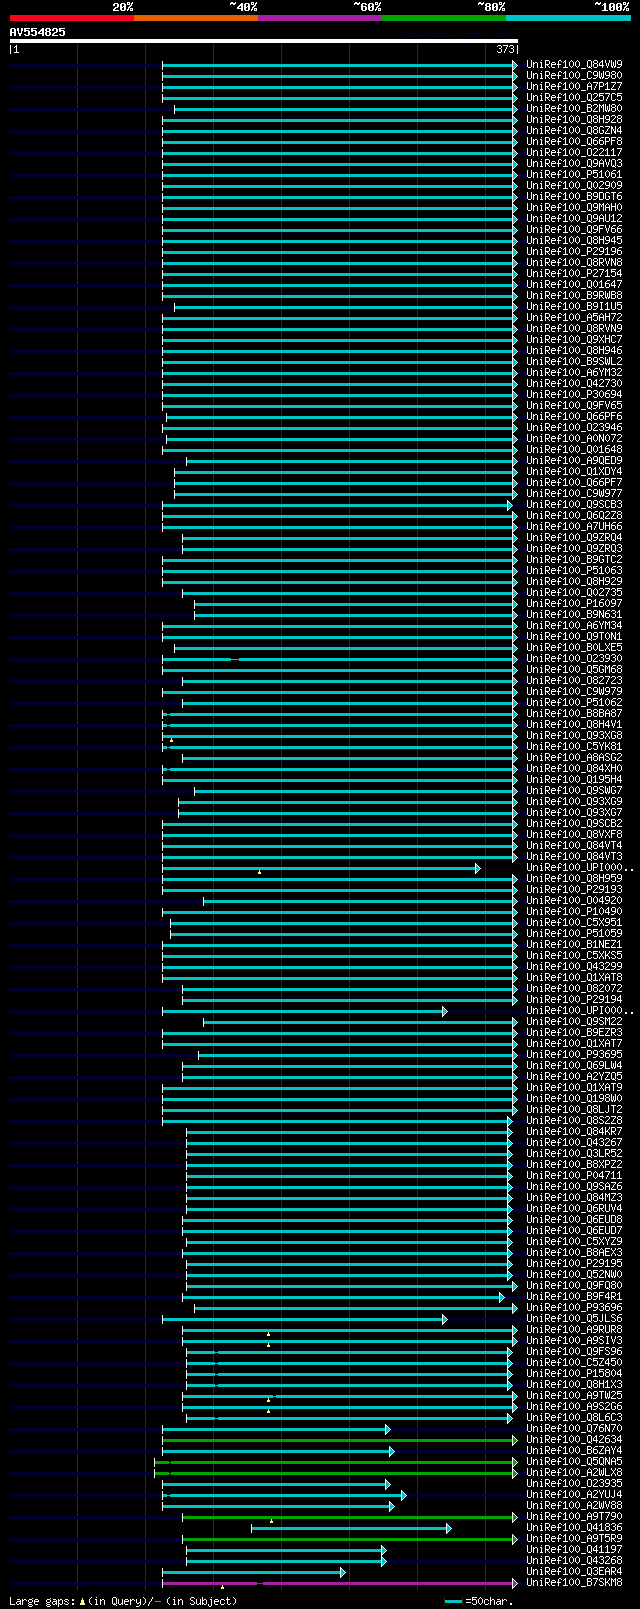Select the UniRef100_Q41836 label
640x1609 pixels.
click(x=574, y=1528)
